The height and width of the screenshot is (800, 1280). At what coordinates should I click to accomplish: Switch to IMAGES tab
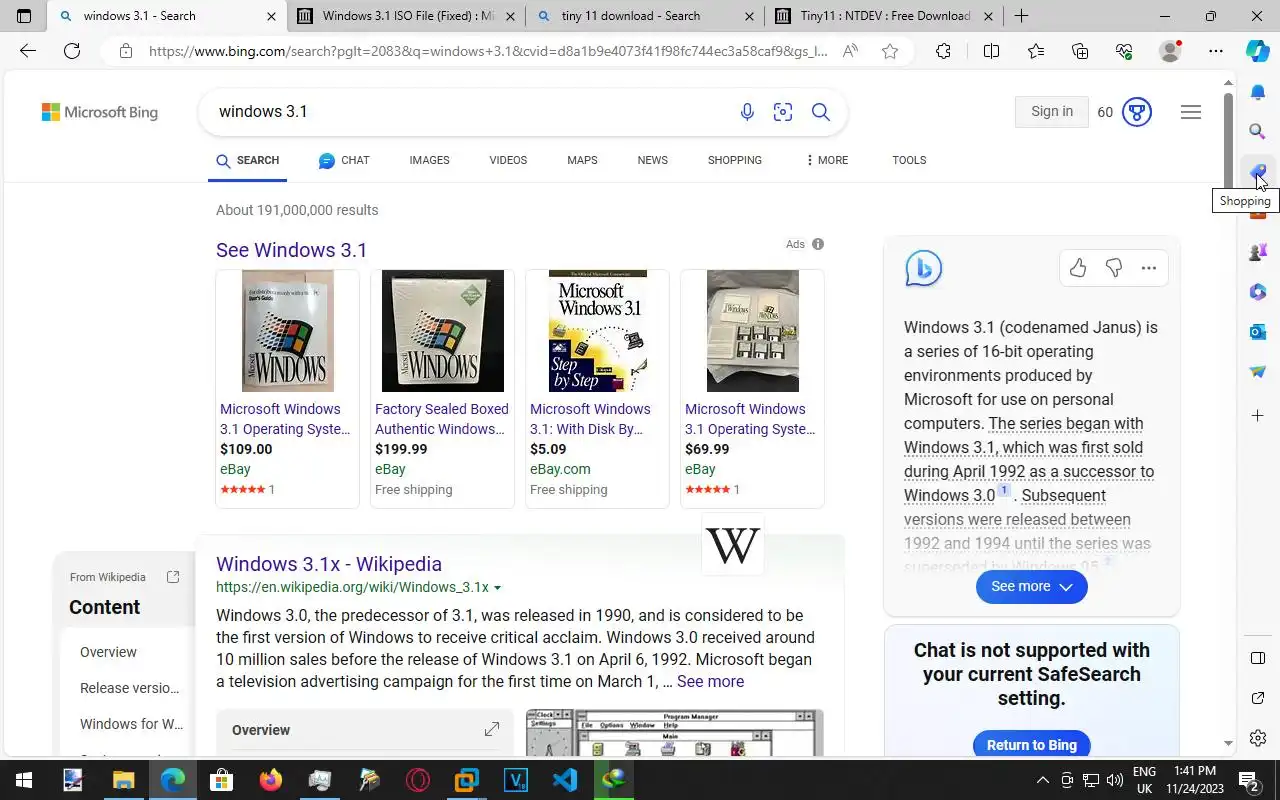[x=429, y=160]
